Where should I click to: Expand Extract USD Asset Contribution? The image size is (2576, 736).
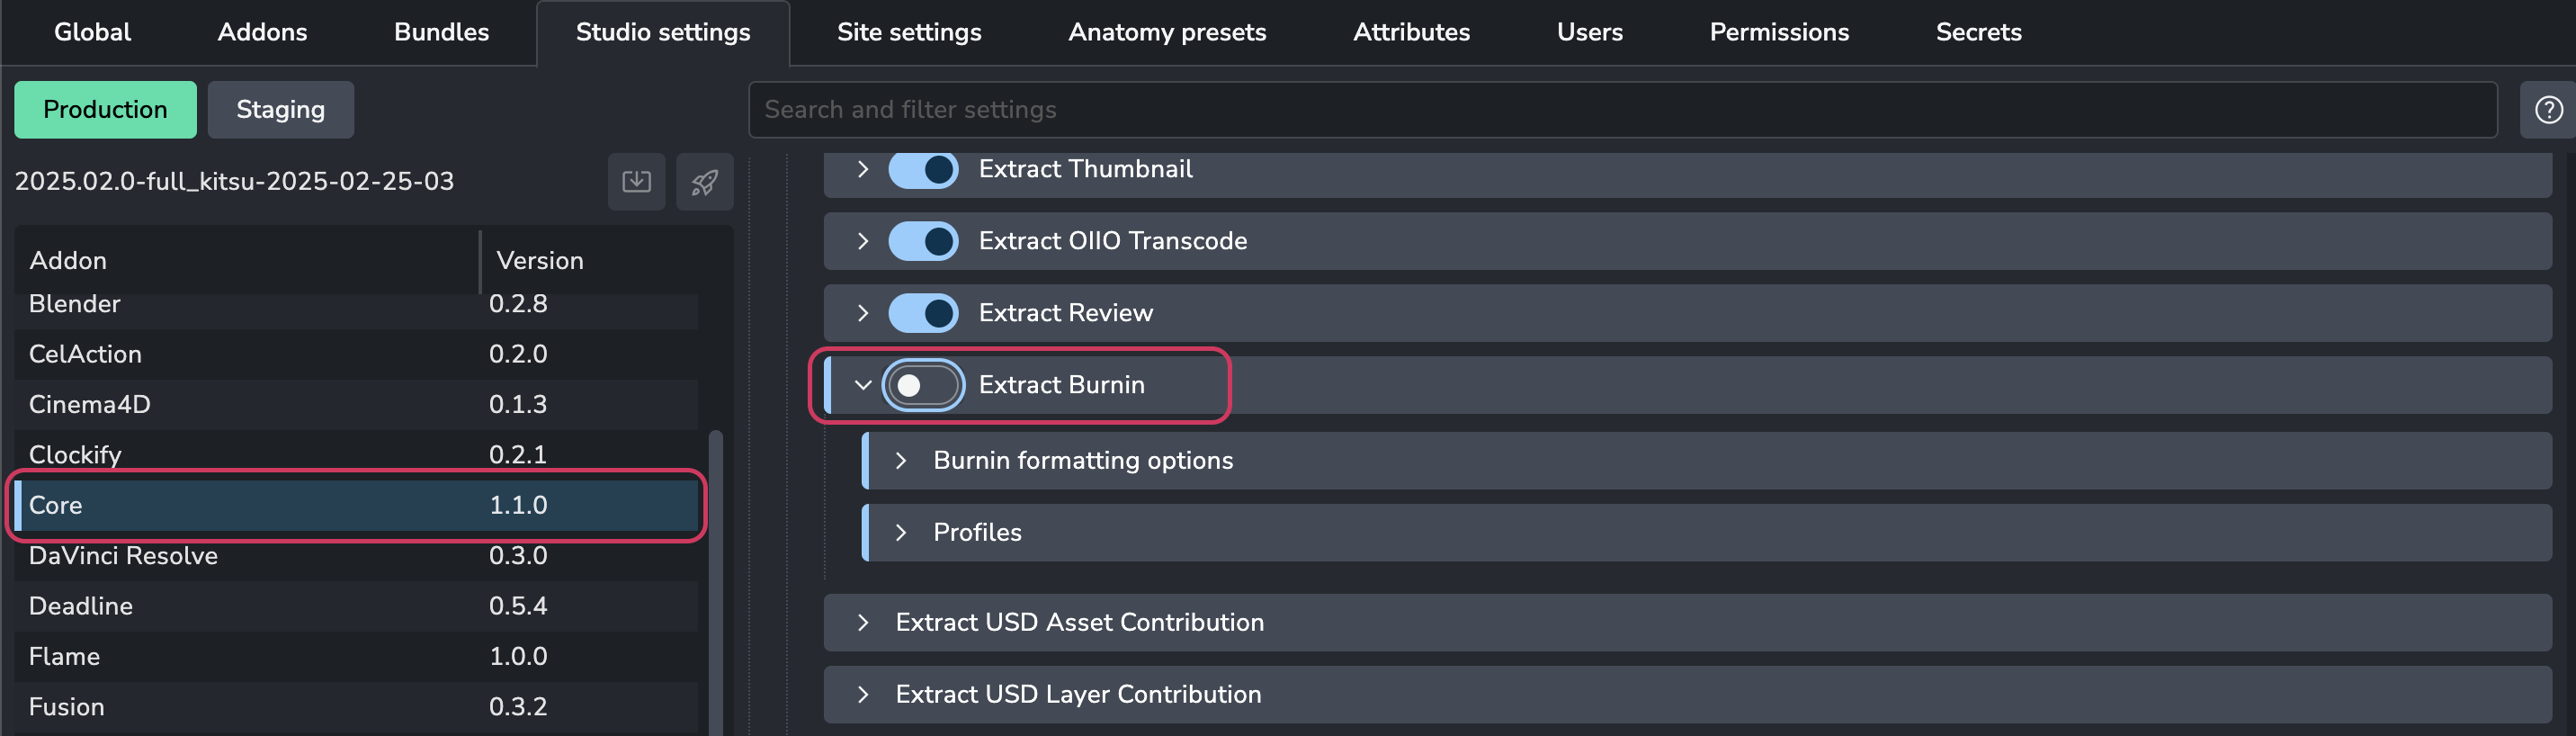[862, 623]
